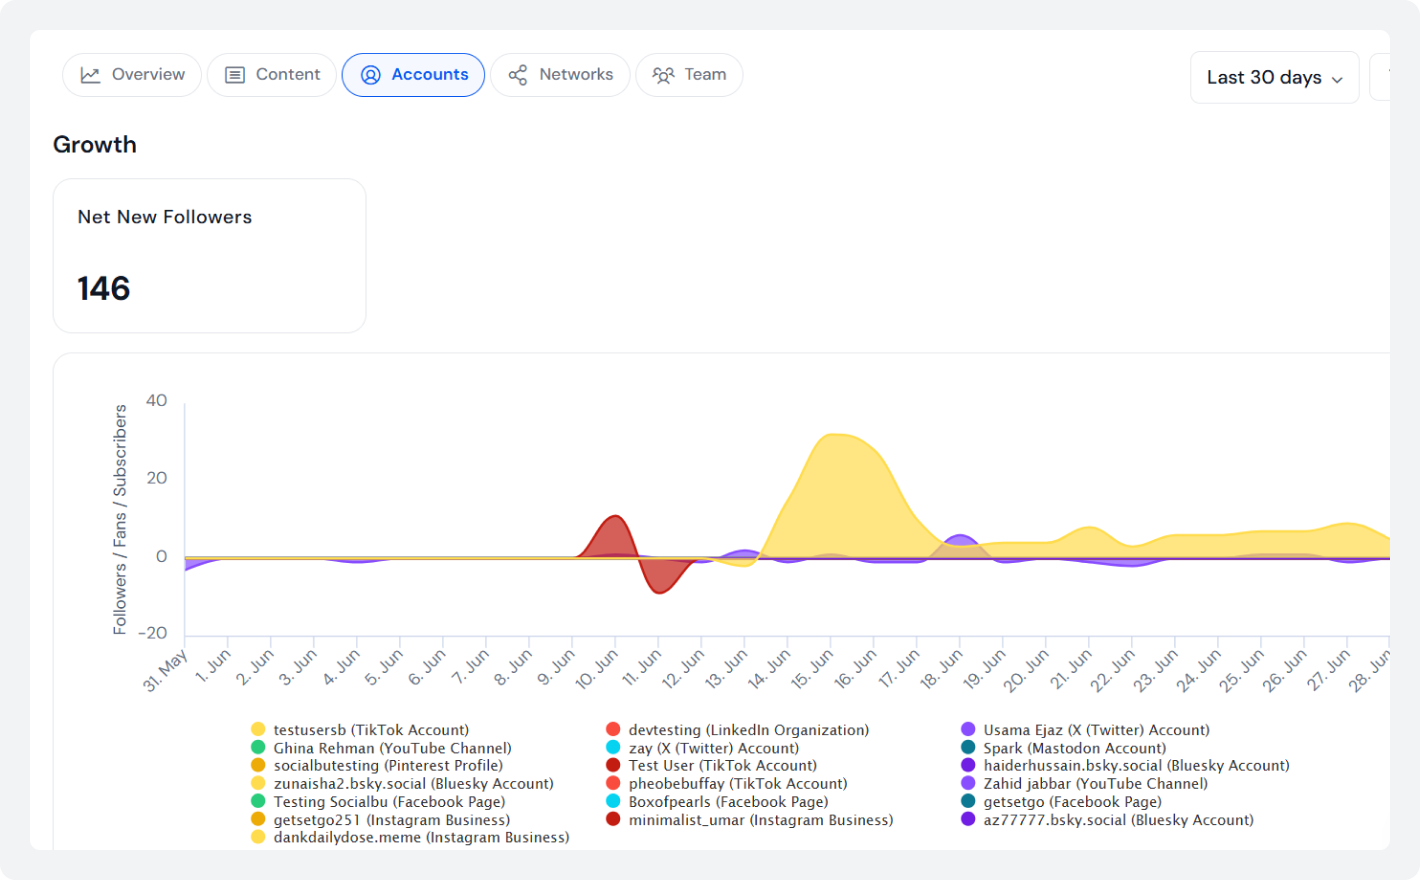The width and height of the screenshot is (1420, 880).
Task: Click the chevron on Last 30 days
Action: coord(1337,79)
